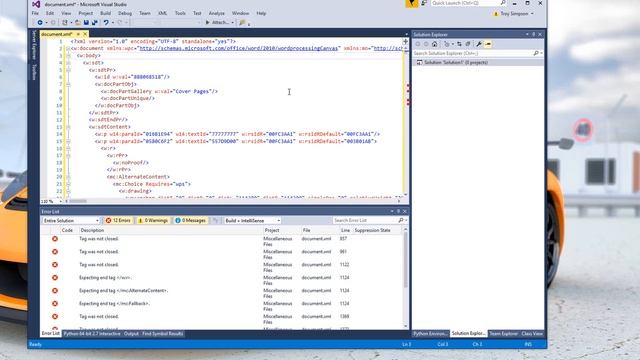Click the Error List search magnifier icon
The image size is (640, 360).
pyautogui.click(x=401, y=220)
